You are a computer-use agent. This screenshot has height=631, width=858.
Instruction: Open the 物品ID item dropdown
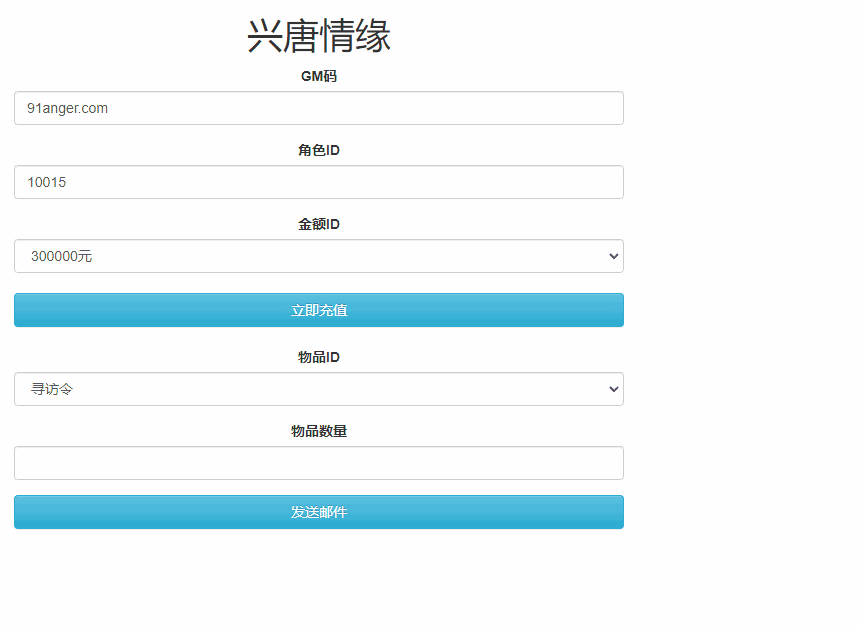(x=318, y=389)
